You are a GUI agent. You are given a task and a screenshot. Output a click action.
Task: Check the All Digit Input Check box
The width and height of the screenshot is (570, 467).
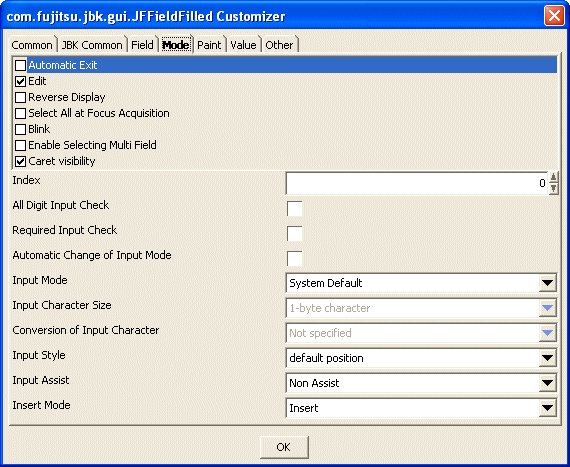click(294, 209)
